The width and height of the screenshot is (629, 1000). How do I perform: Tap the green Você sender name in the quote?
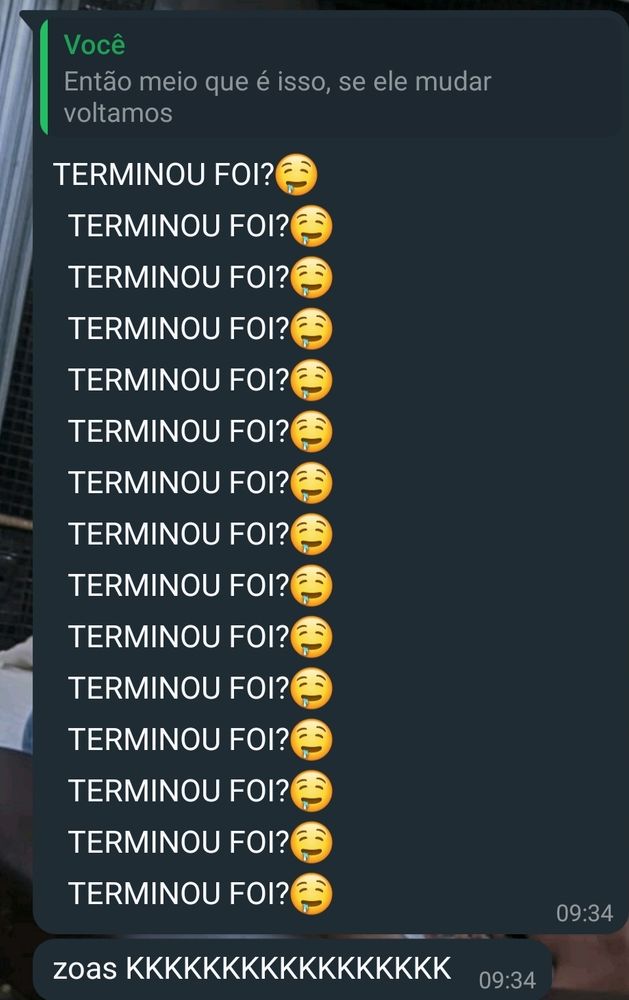click(94, 45)
